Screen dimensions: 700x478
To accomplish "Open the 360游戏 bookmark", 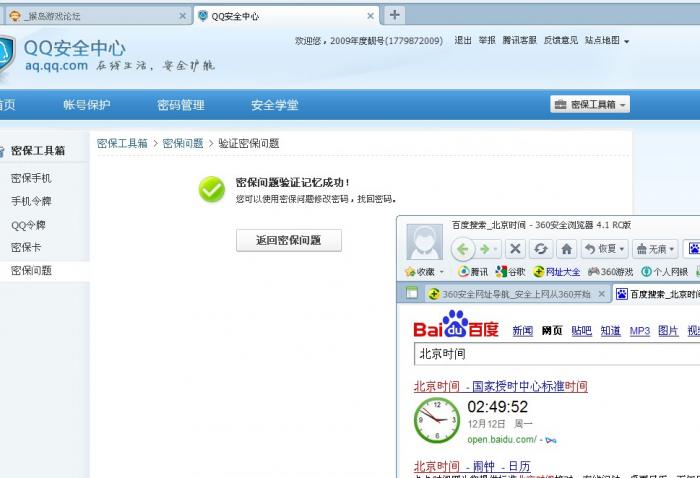I will coord(611,271).
